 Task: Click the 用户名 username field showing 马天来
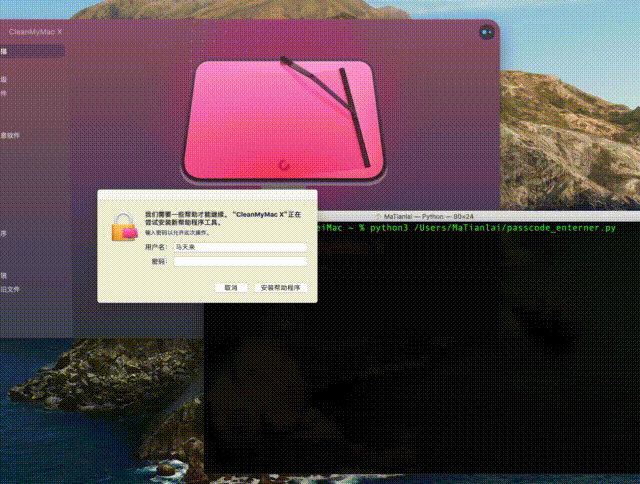(240, 247)
